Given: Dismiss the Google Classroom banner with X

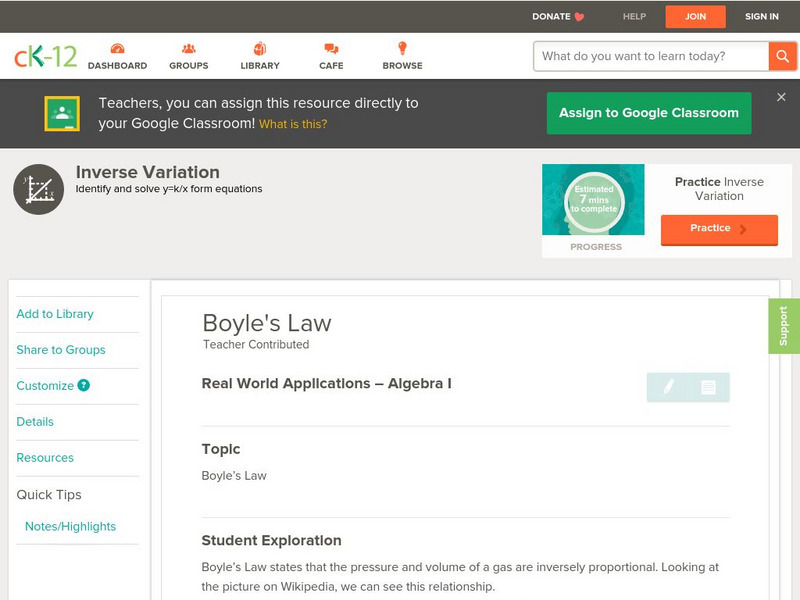Looking at the screenshot, I should coord(782,97).
